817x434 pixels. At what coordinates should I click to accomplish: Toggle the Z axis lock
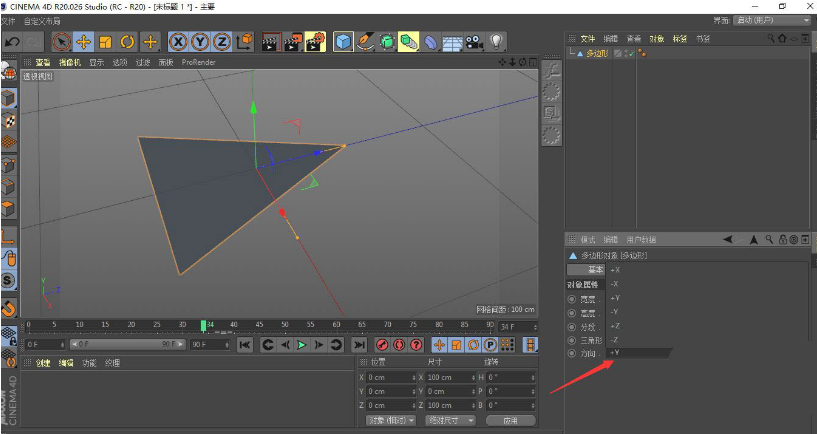tap(221, 41)
